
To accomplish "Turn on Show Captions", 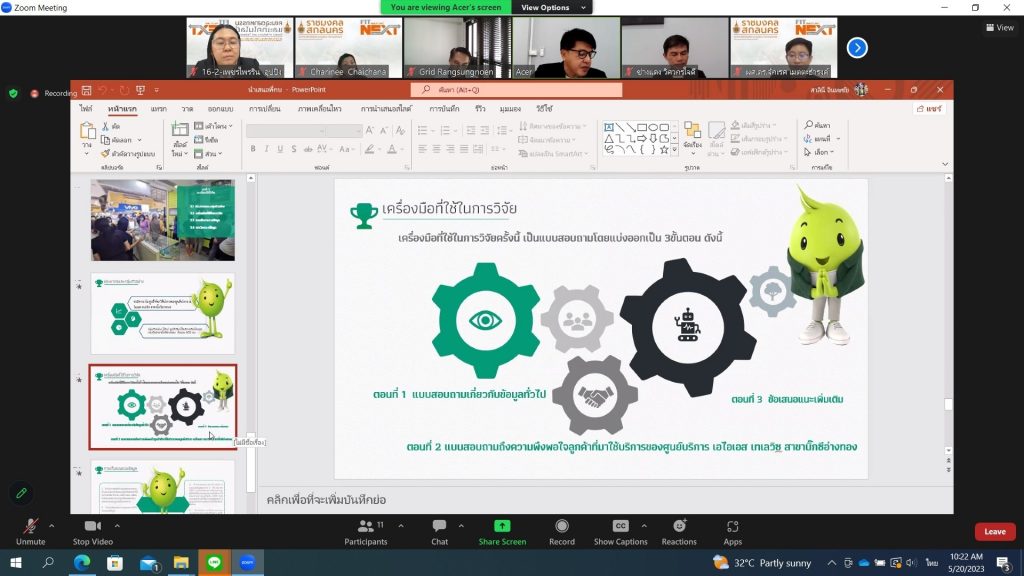I will click(x=620, y=529).
